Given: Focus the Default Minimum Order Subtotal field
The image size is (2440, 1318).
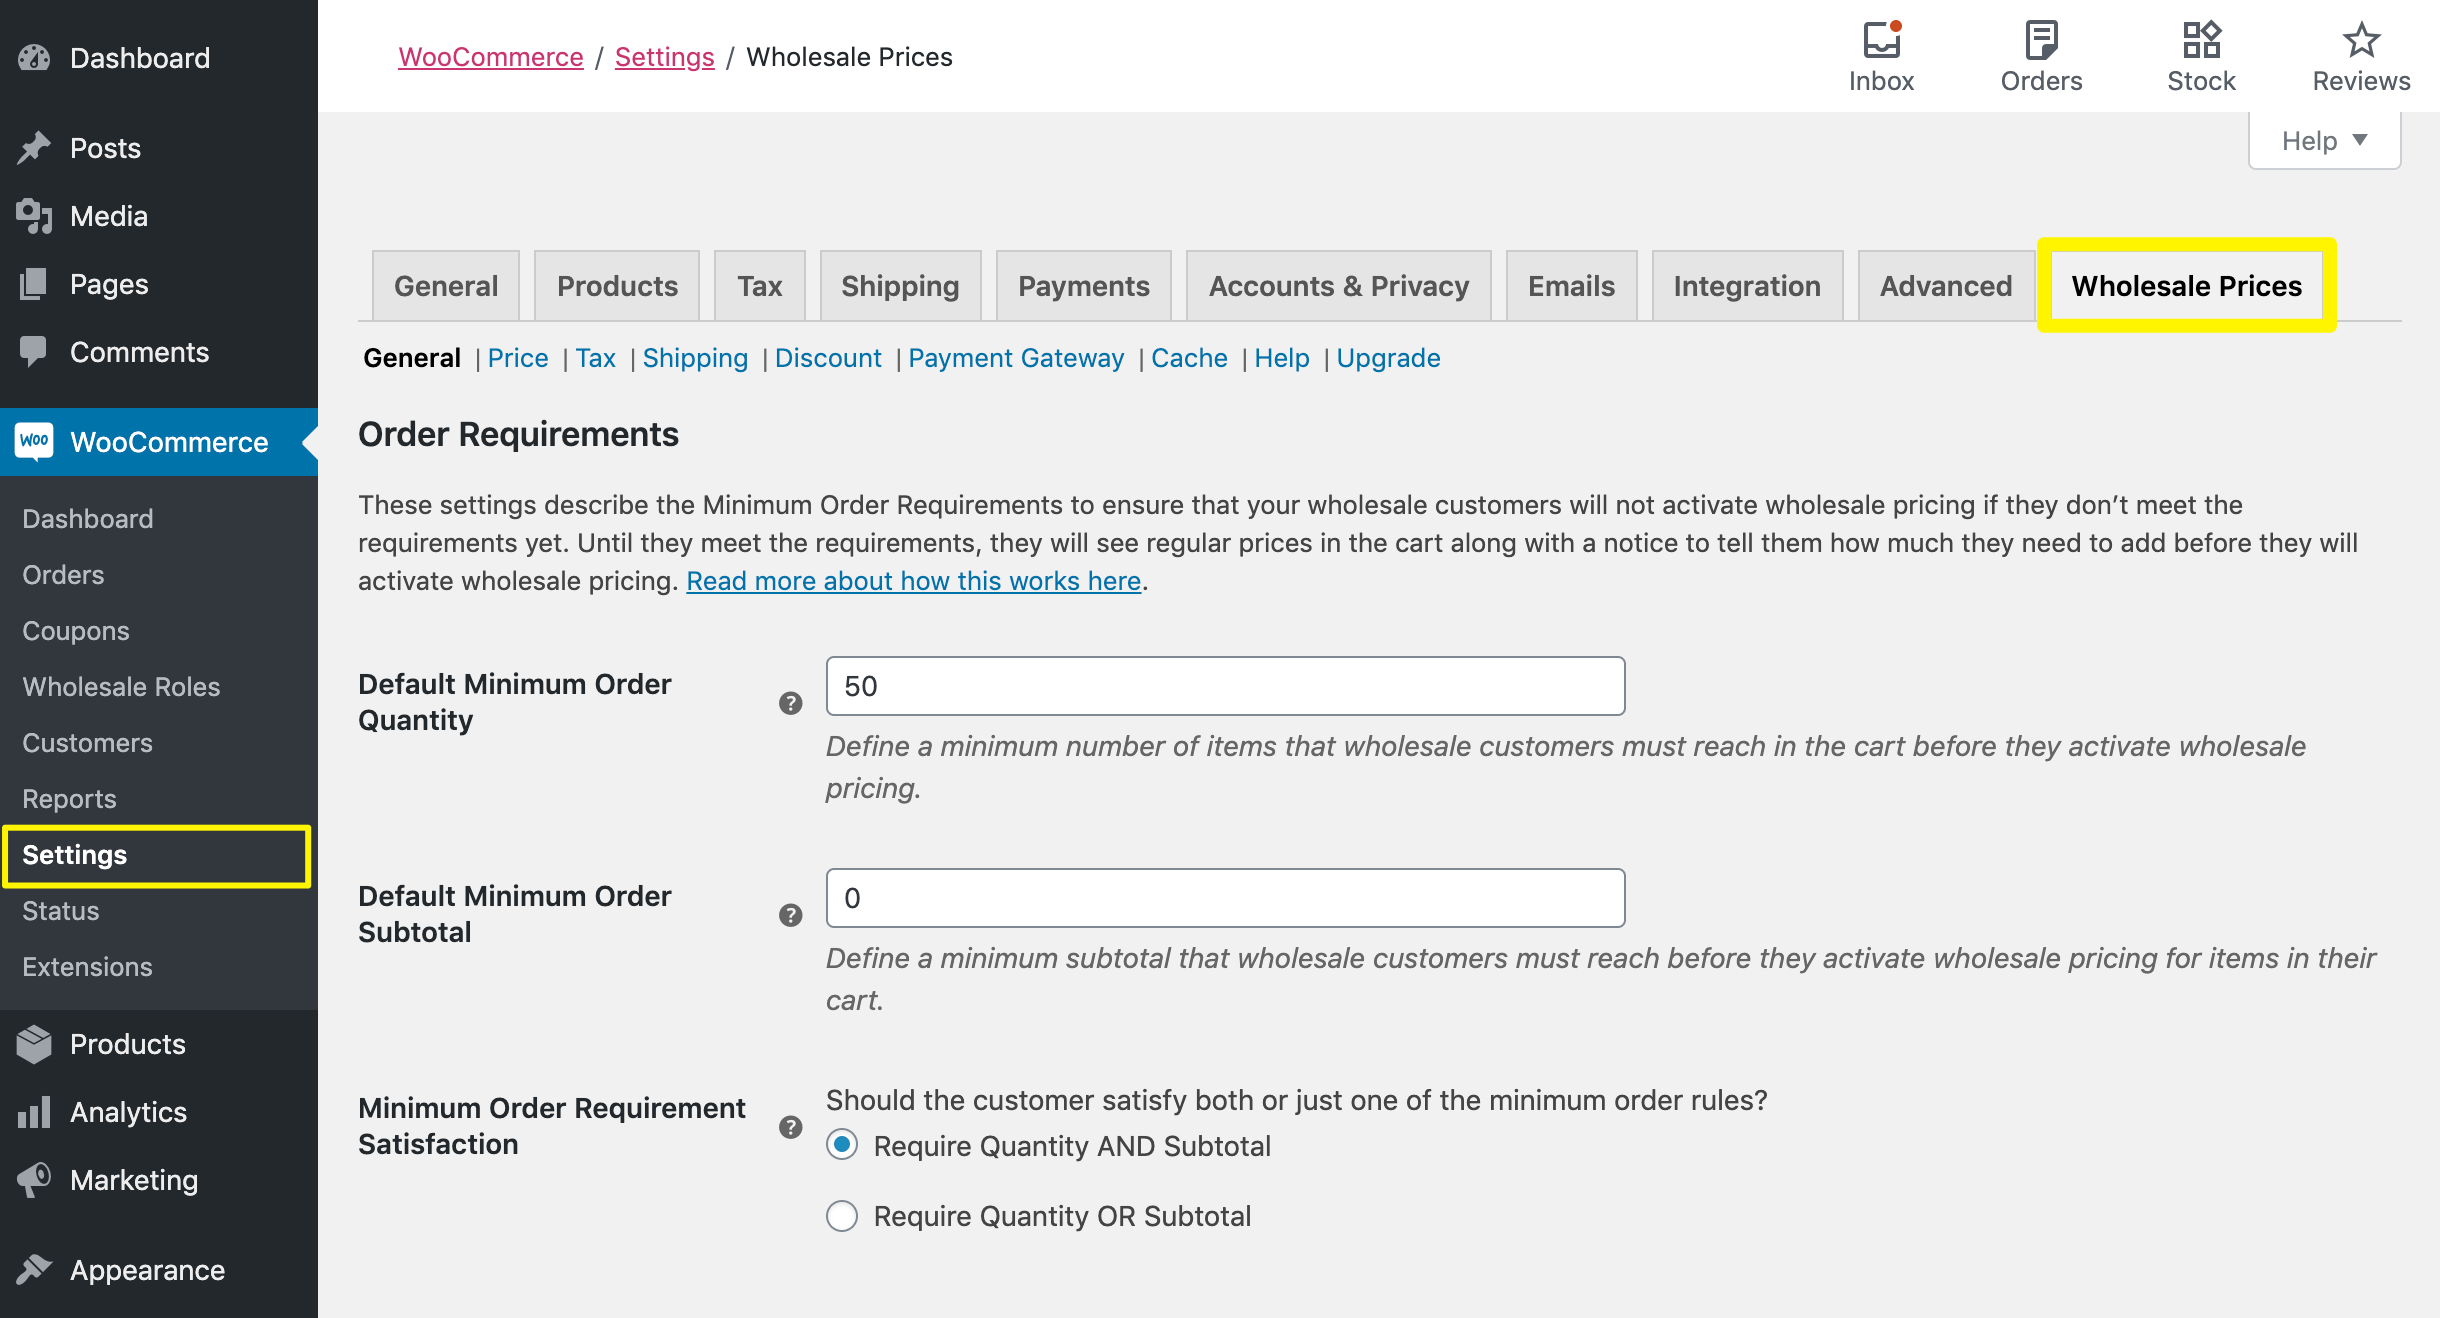Looking at the screenshot, I should (x=1225, y=898).
